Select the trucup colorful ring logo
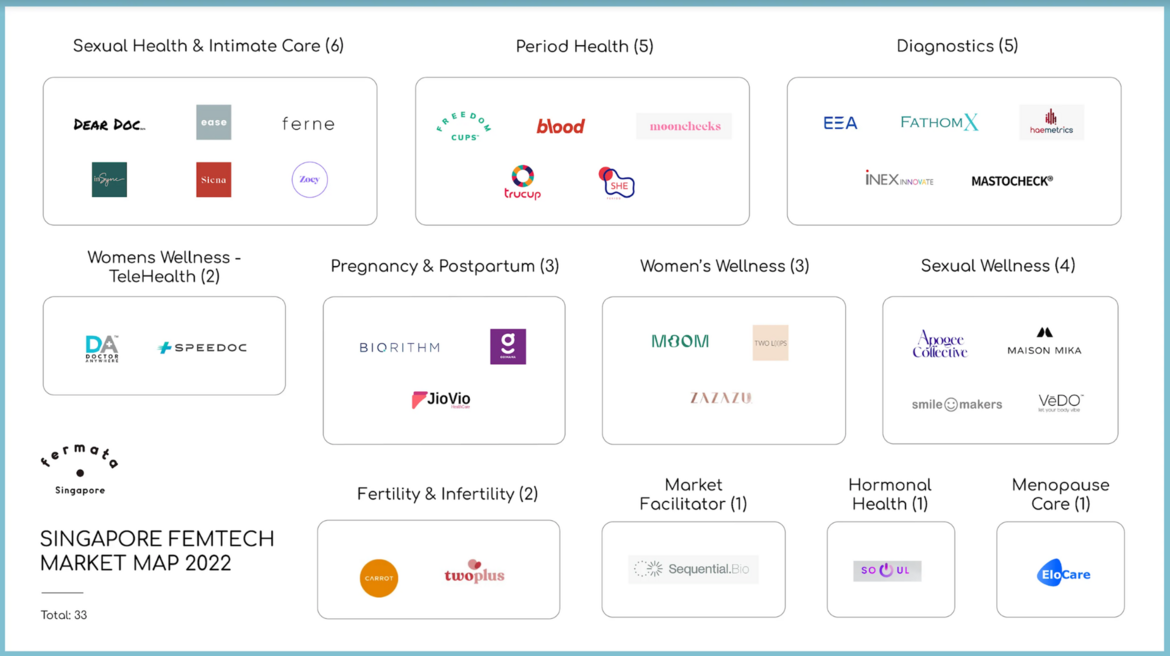 pos(522,182)
